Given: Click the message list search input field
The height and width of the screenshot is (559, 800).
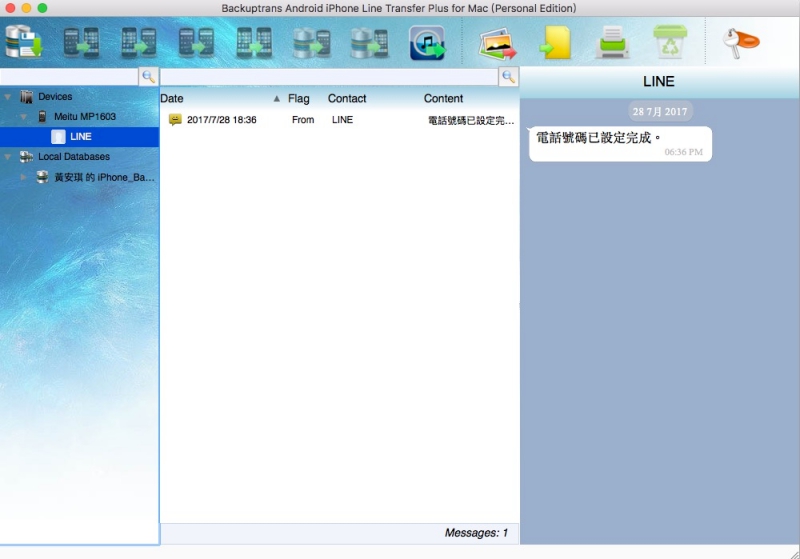Looking at the screenshot, I should pyautogui.click(x=329, y=77).
